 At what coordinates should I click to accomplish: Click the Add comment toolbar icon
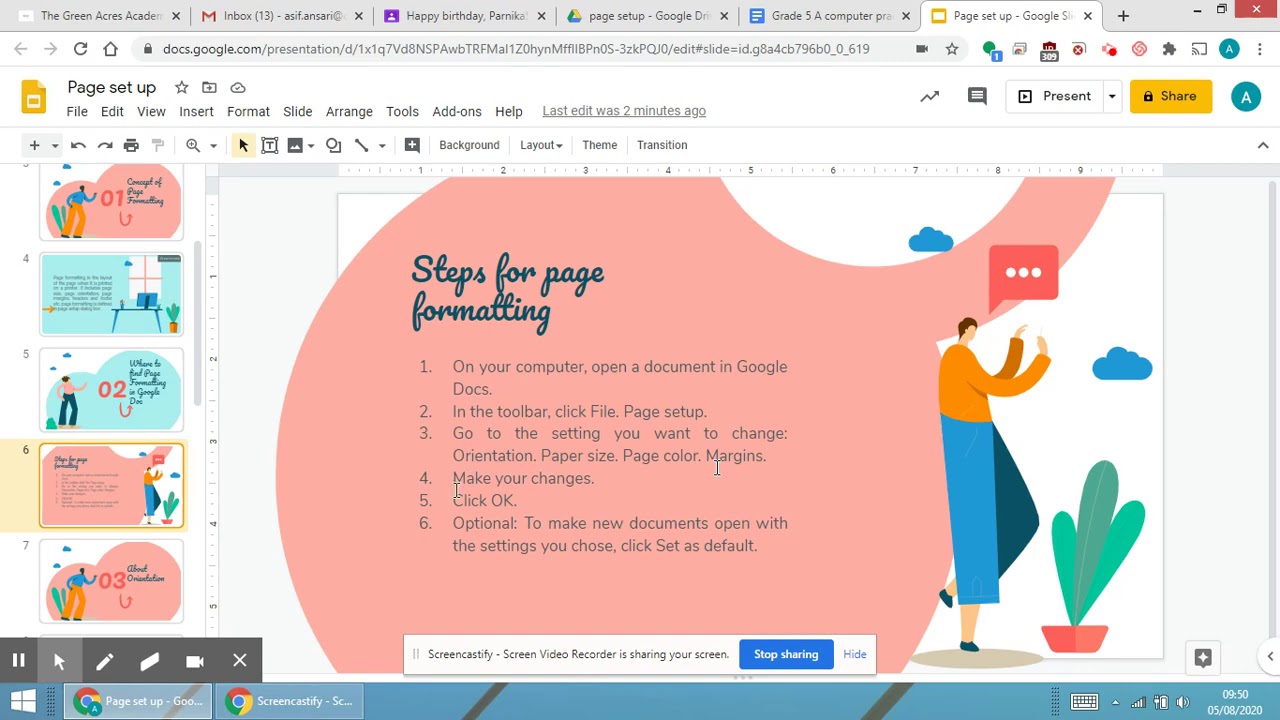tap(412, 145)
